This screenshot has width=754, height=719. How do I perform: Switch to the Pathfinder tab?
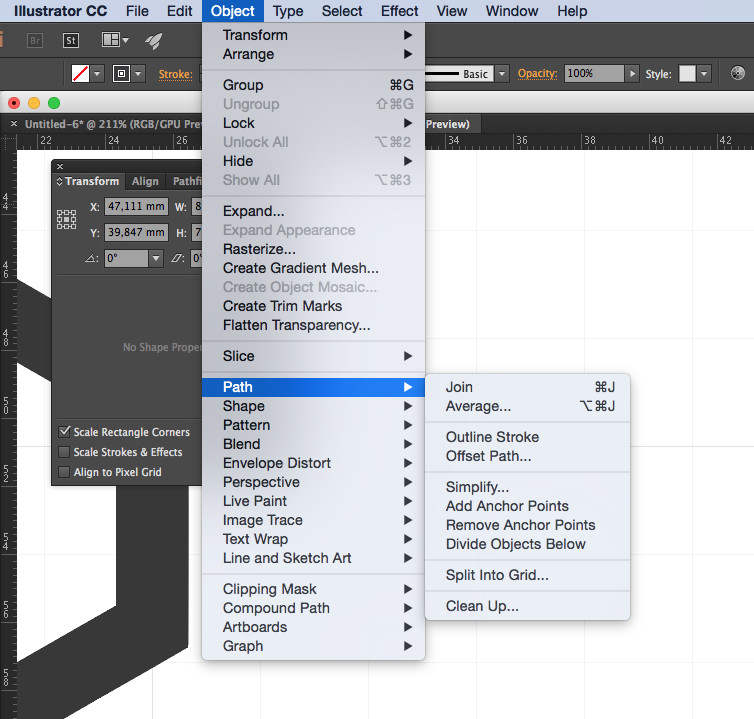tap(187, 181)
